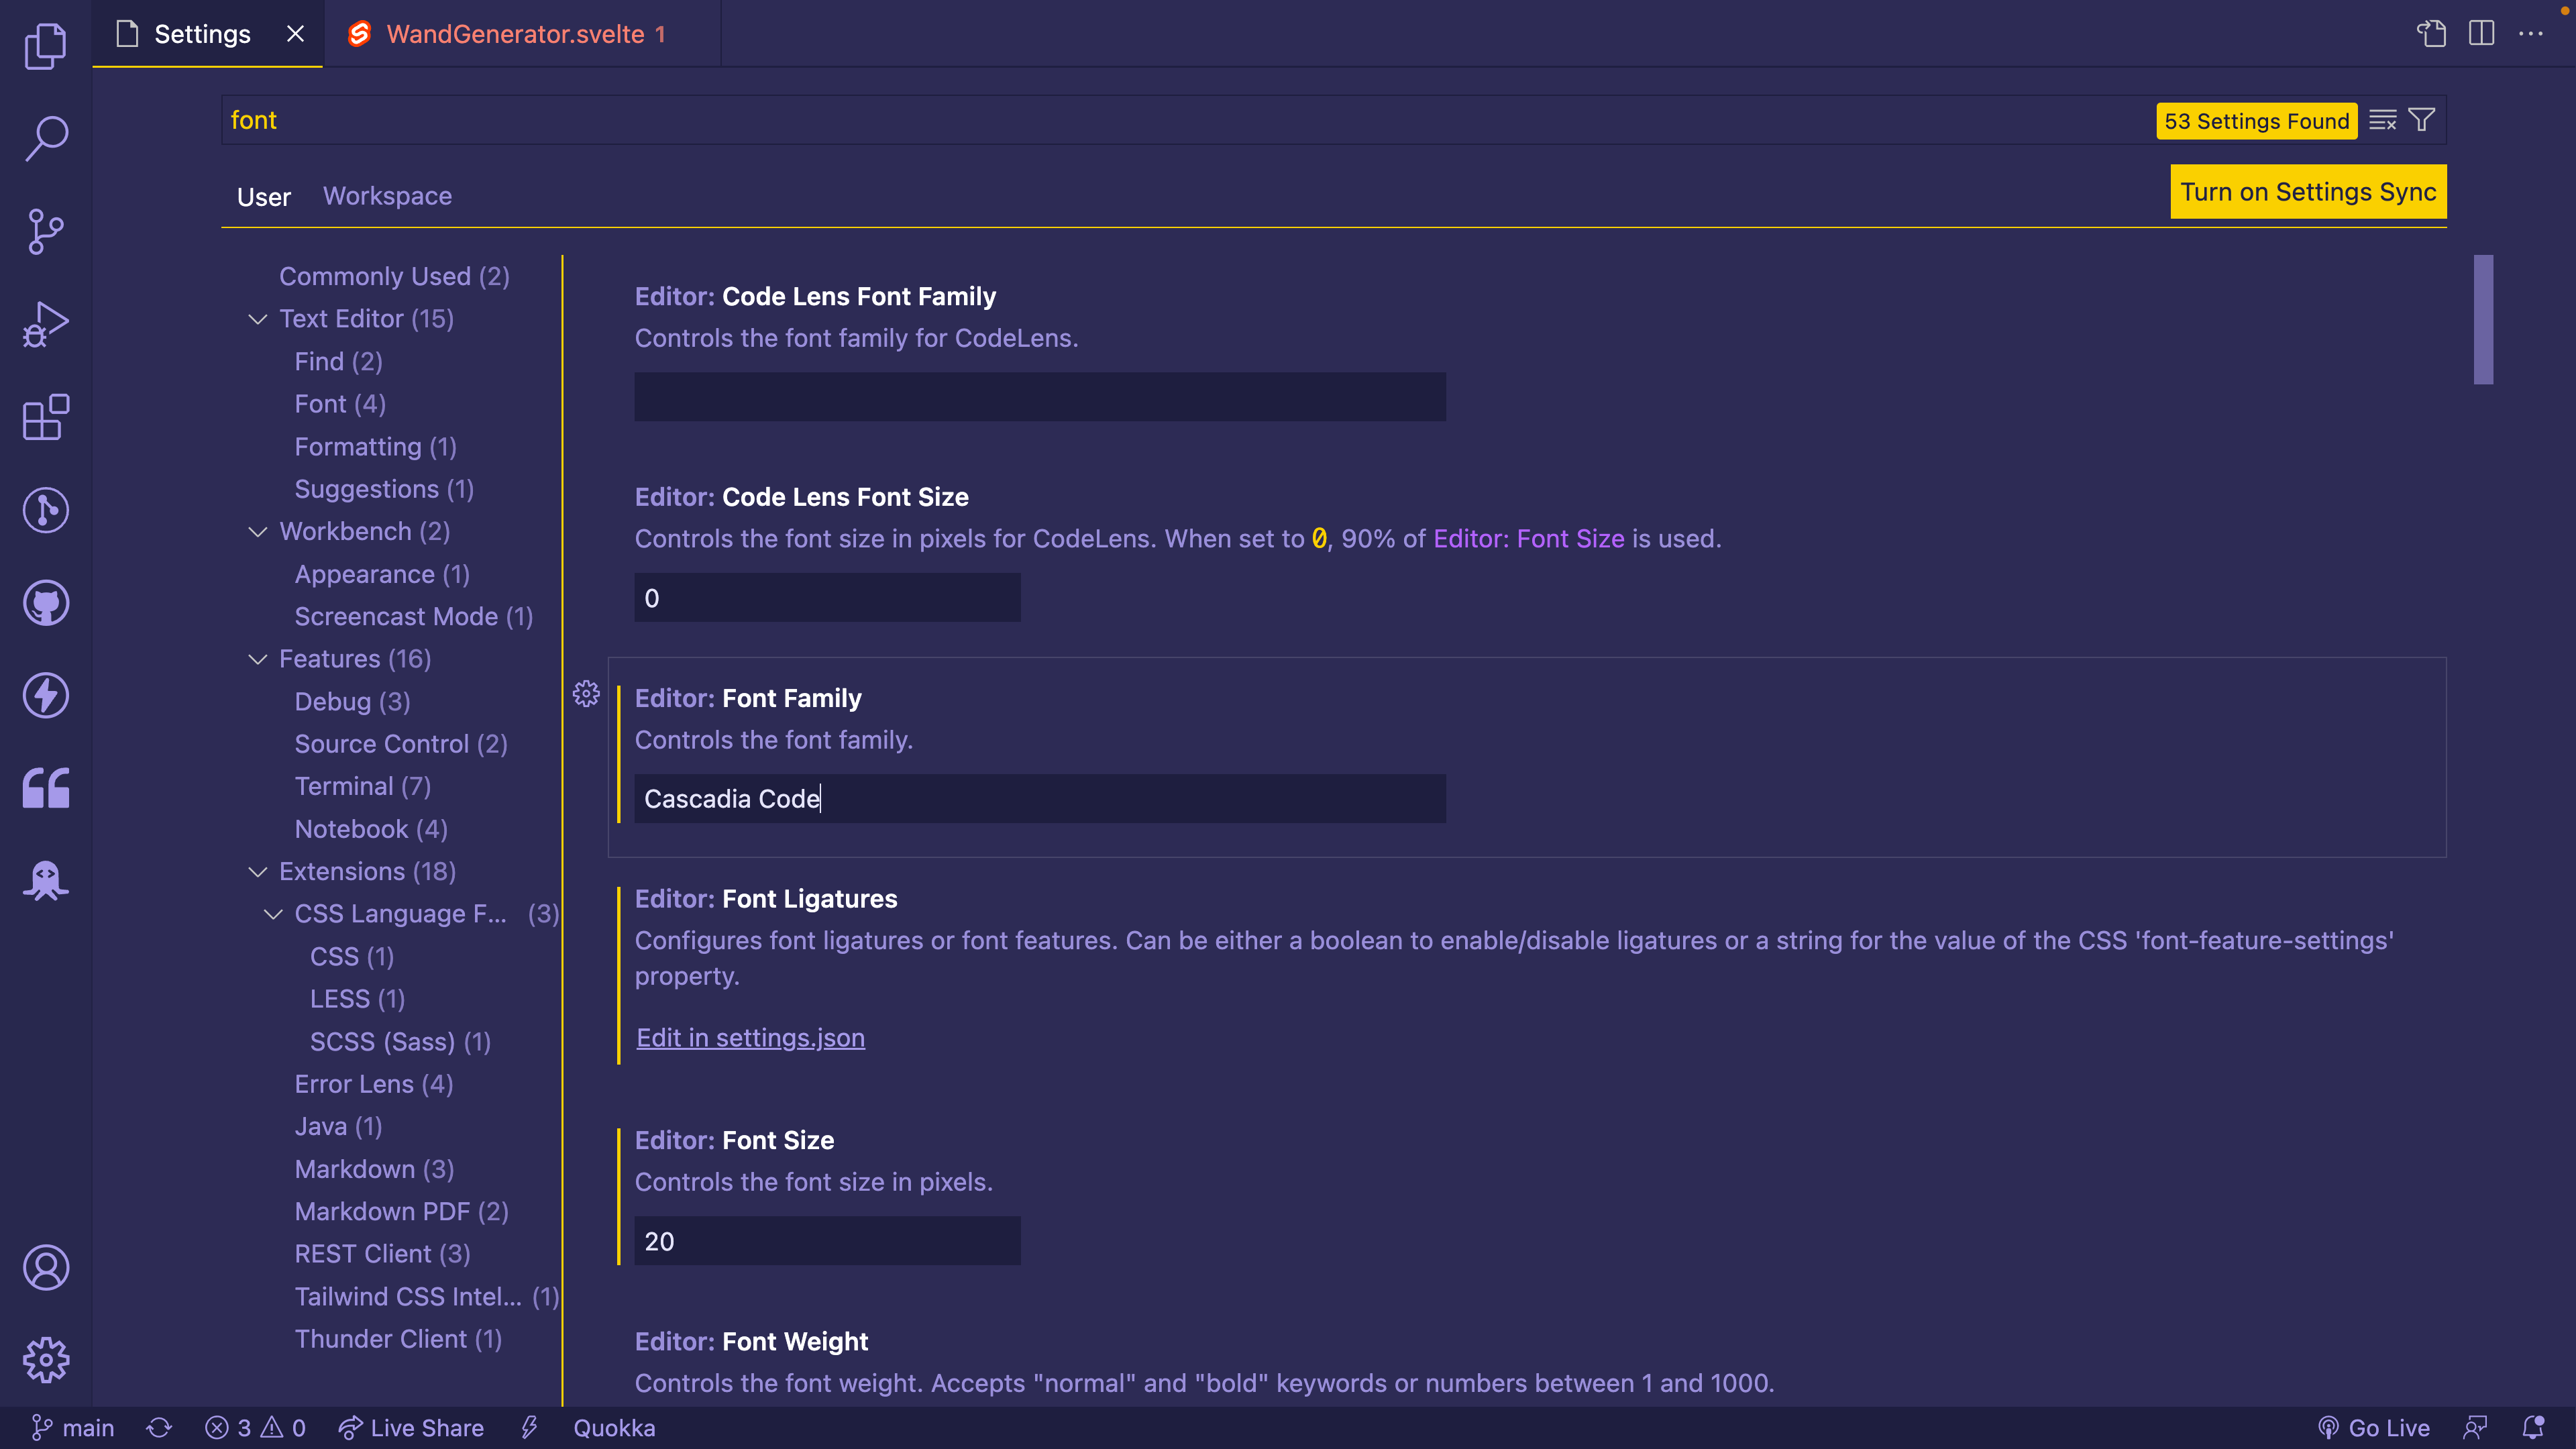Select Screencast Mode (1) in tree
This screenshot has width=2576, height=1449.
[x=413, y=617]
